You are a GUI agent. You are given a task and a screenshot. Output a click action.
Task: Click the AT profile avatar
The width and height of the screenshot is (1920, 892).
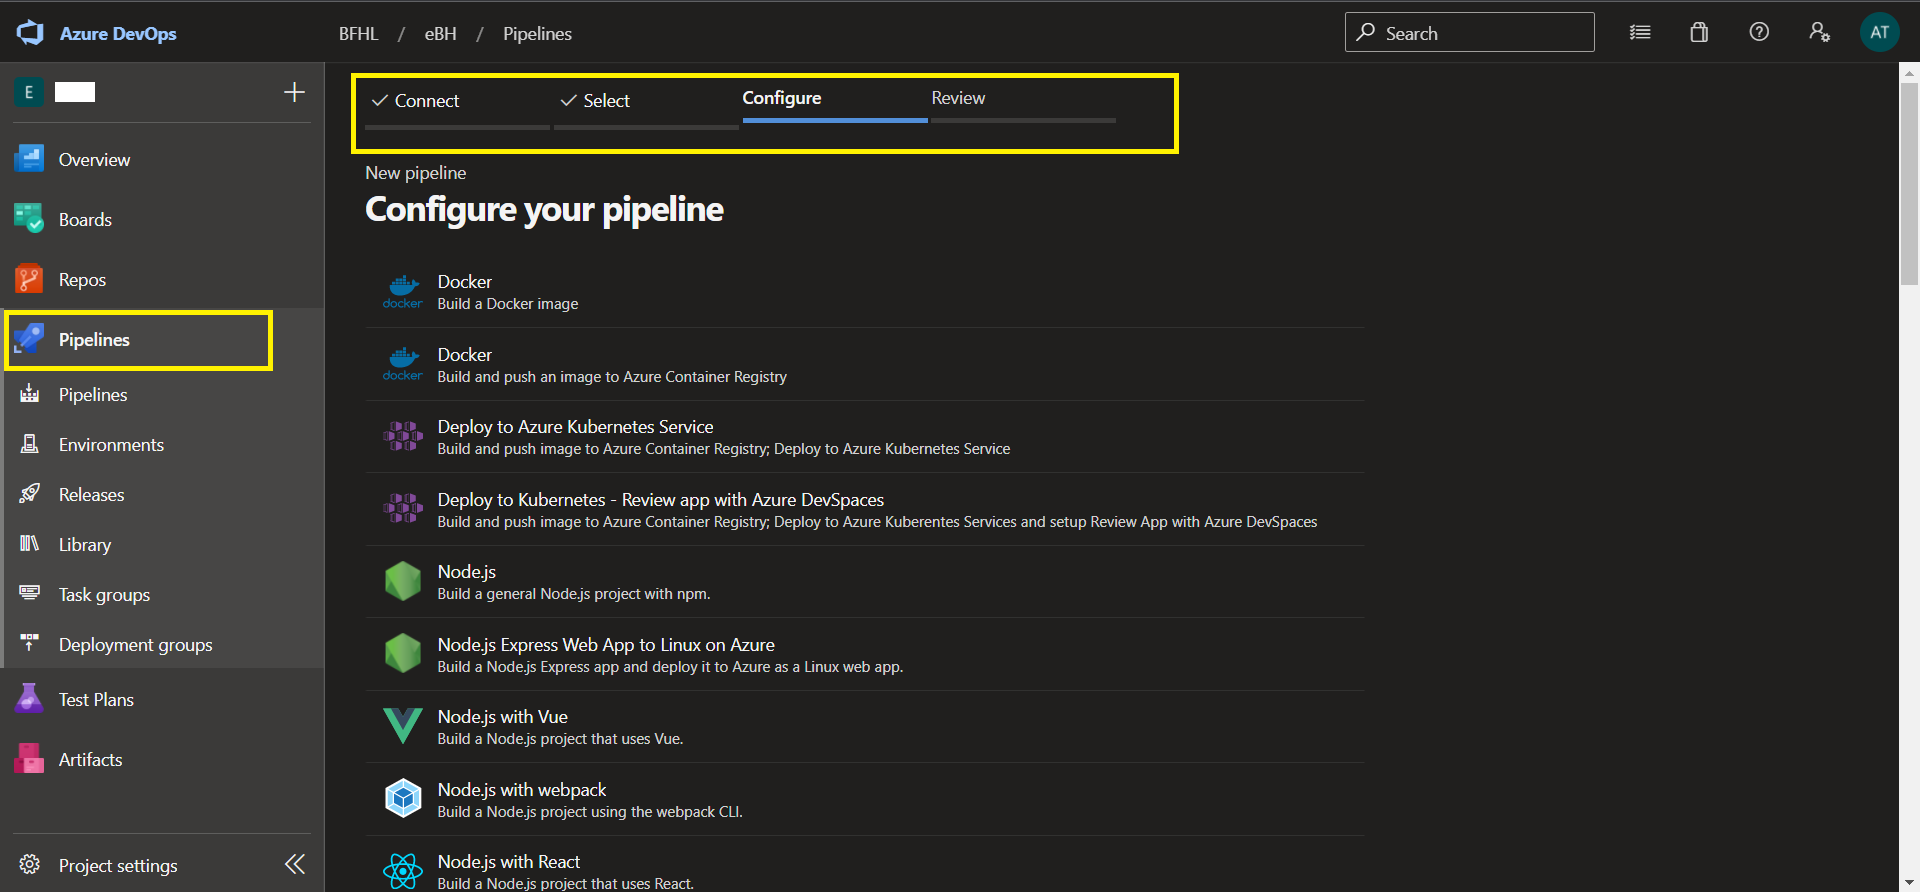pos(1879,33)
